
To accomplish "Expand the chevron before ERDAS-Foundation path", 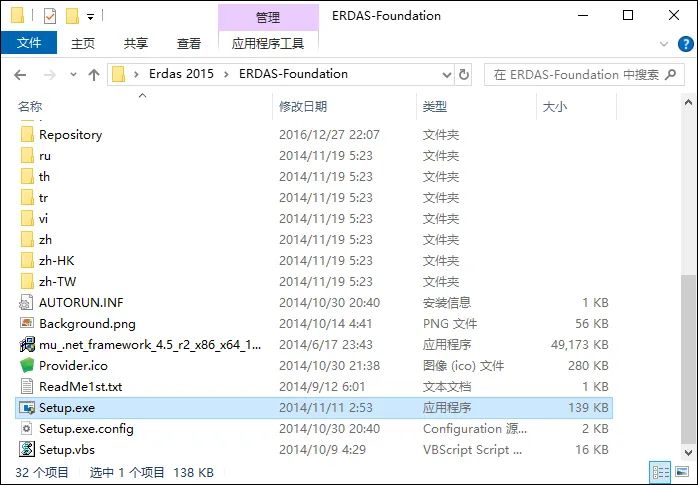I will [226, 74].
